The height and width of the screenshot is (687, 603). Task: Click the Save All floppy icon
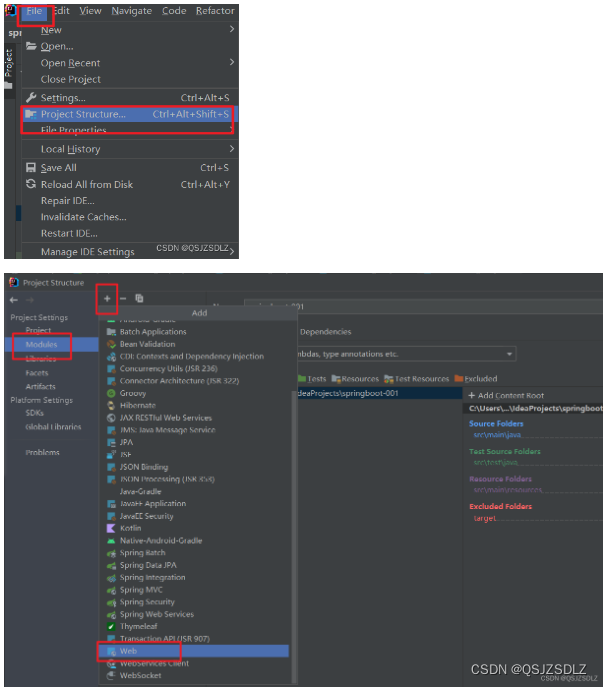(x=31, y=168)
